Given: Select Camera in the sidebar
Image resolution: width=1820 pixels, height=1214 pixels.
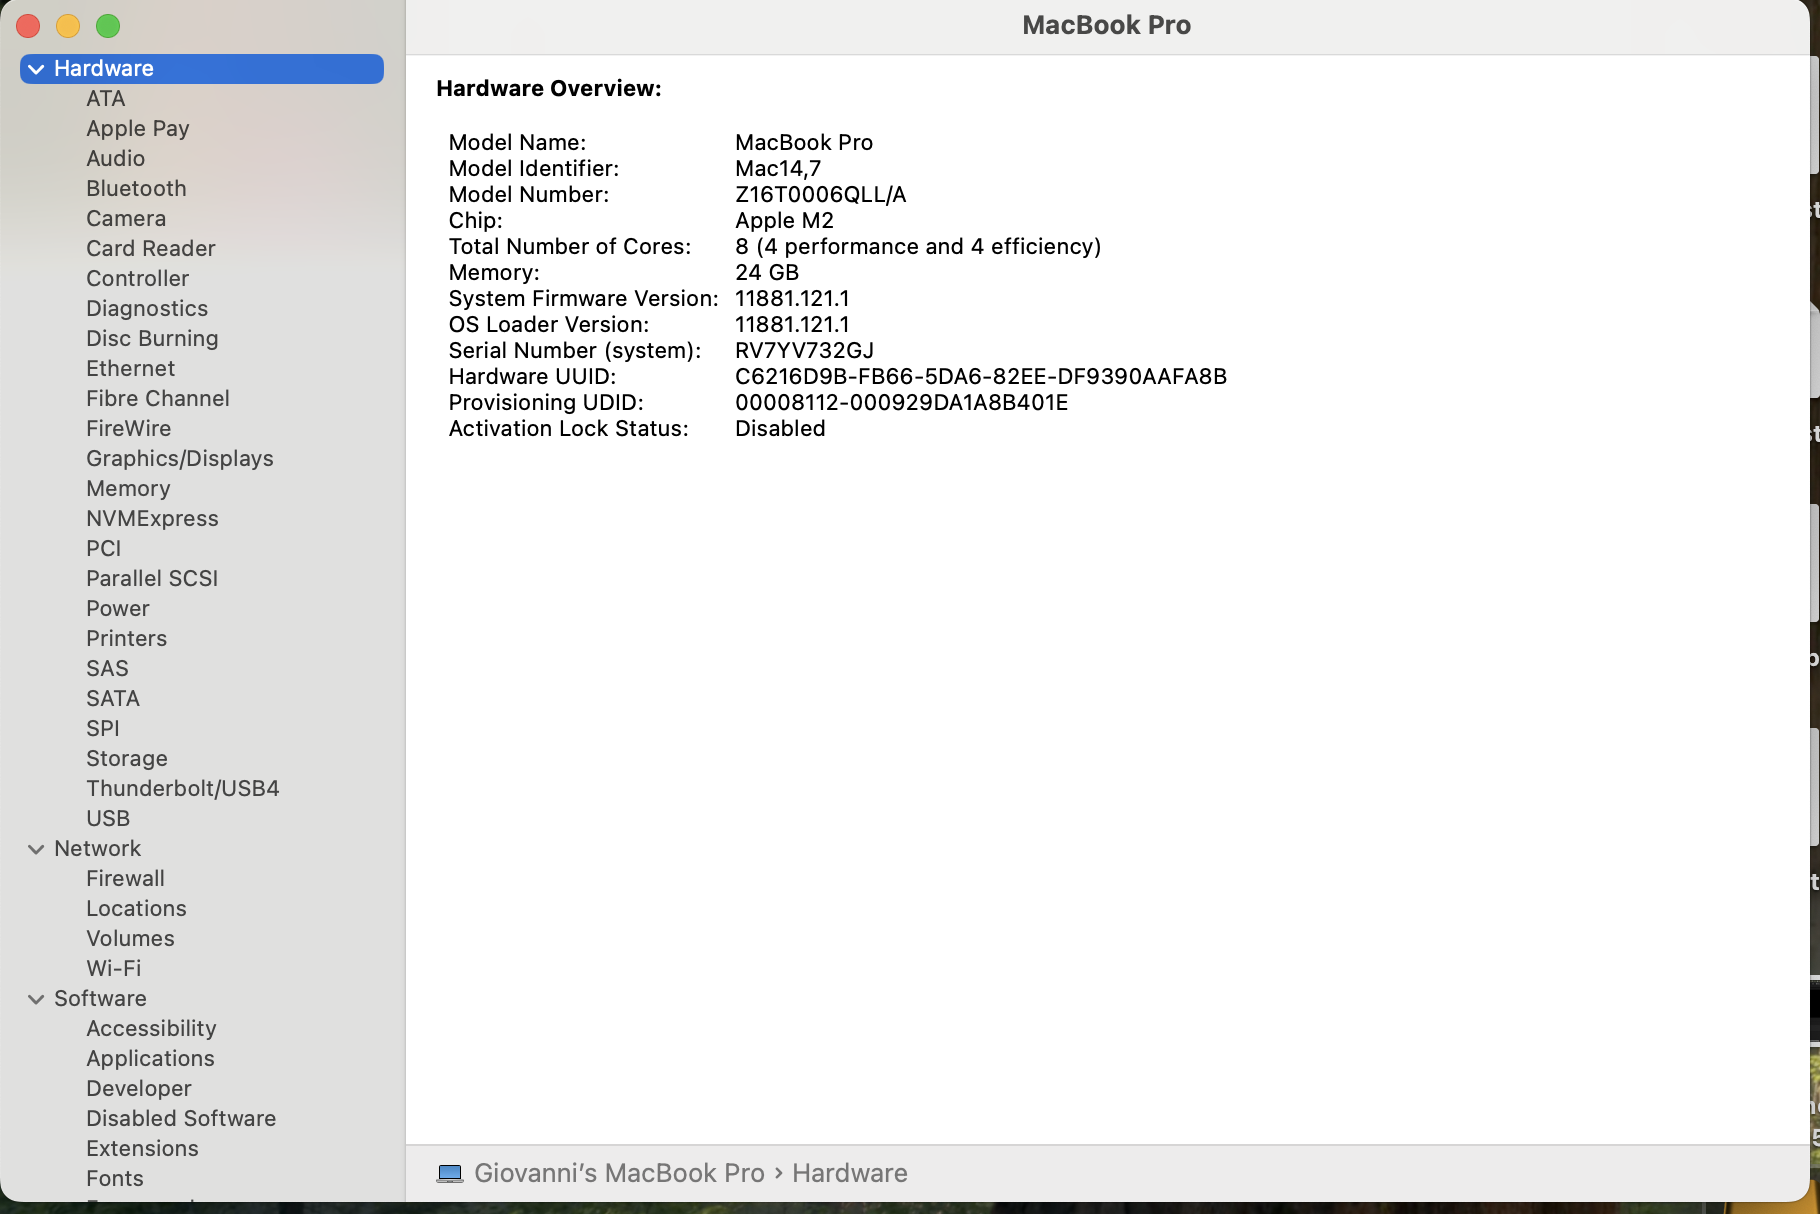Looking at the screenshot, I should pyautogui.click(x=126, y=219).
